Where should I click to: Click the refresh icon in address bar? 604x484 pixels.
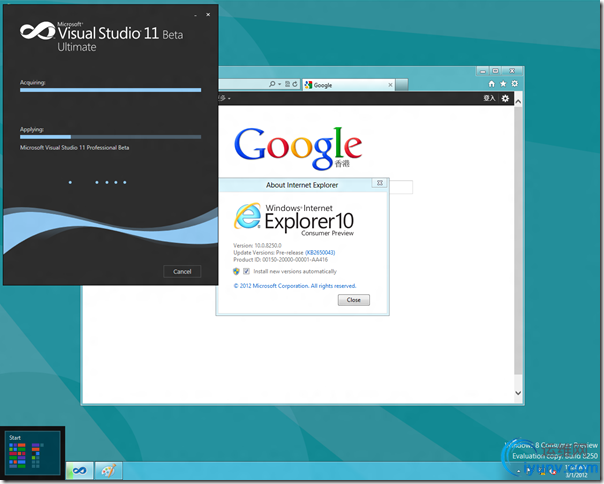click(295, 84)
